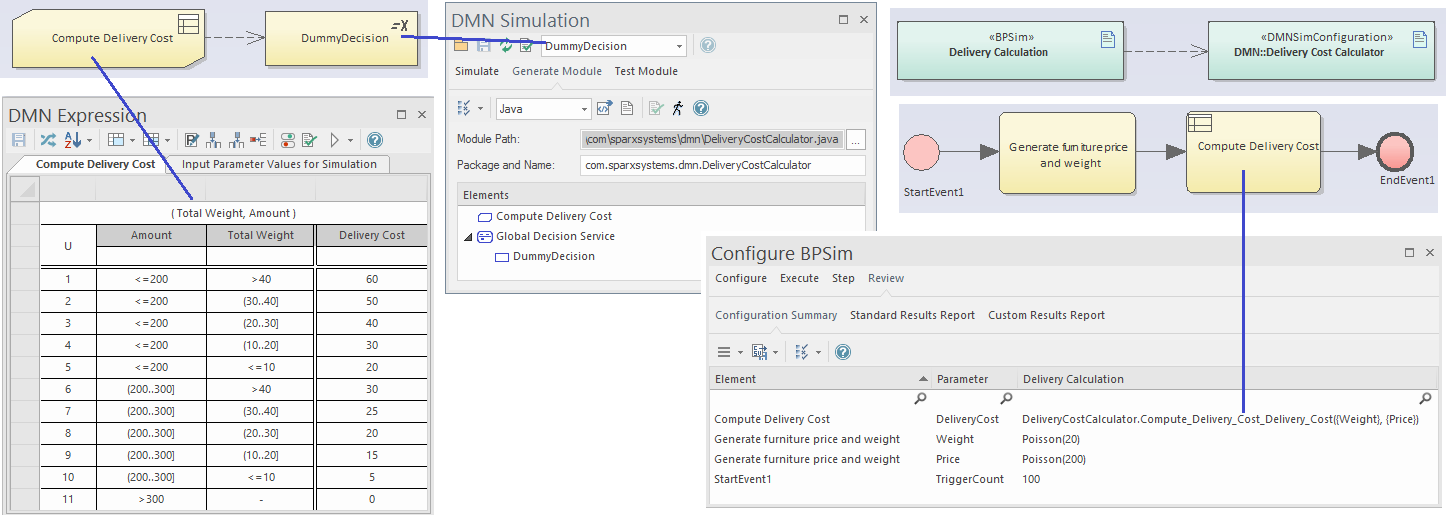Click the validate checklist icon in DMN Expression
Viewport: 1452px width, 515px height.
pyautogui.click(x=310, y=140)
